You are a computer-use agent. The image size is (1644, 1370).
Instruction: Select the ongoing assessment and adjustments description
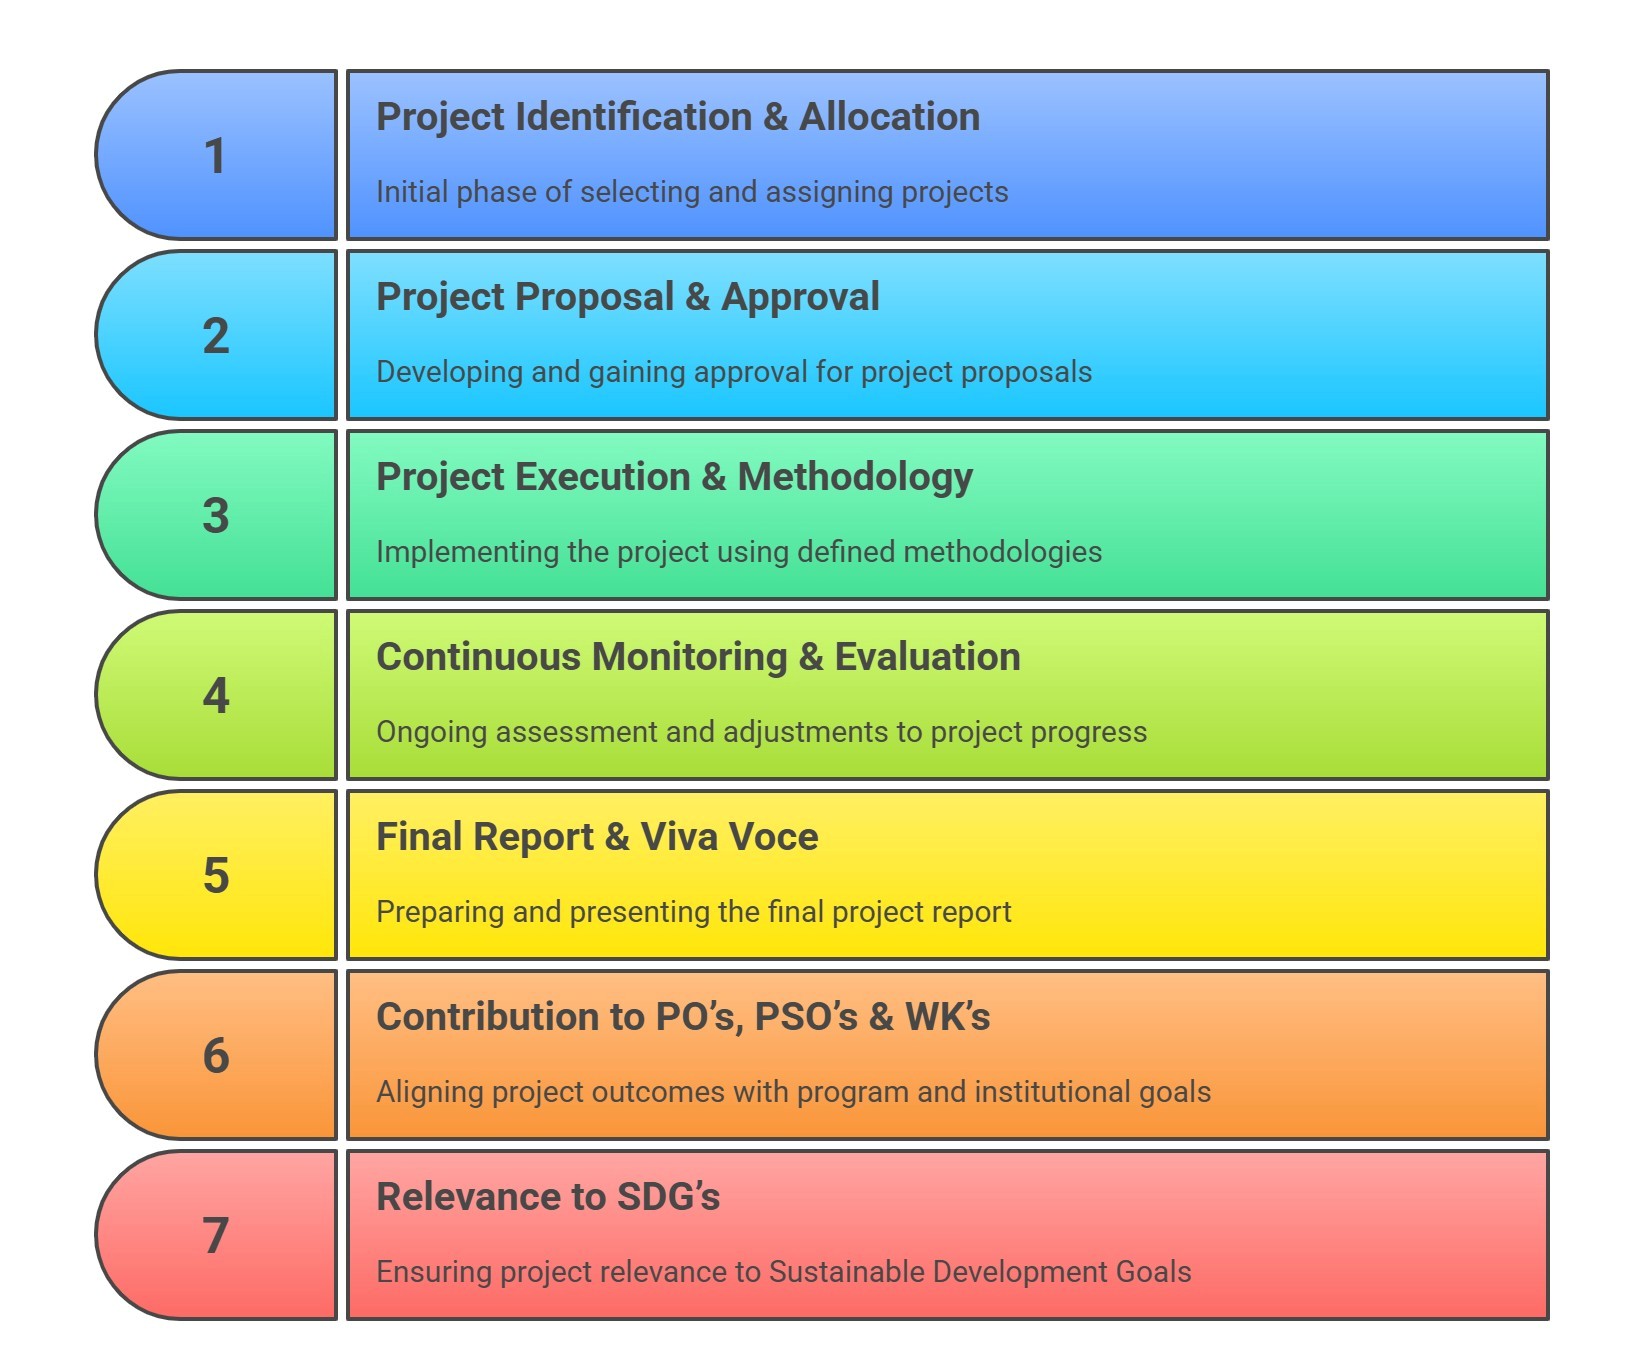(x=761, y=732)
